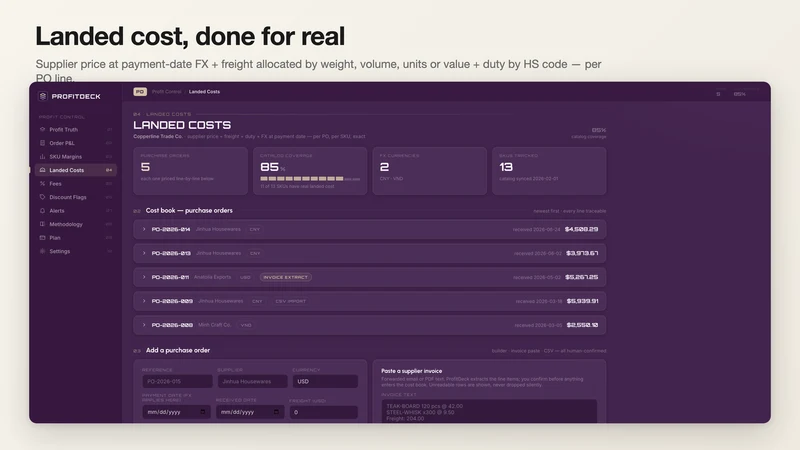Click the $2,550.10 total on Minh Craft row
This screenshot has width=800, height=450.
coord(582,325)
